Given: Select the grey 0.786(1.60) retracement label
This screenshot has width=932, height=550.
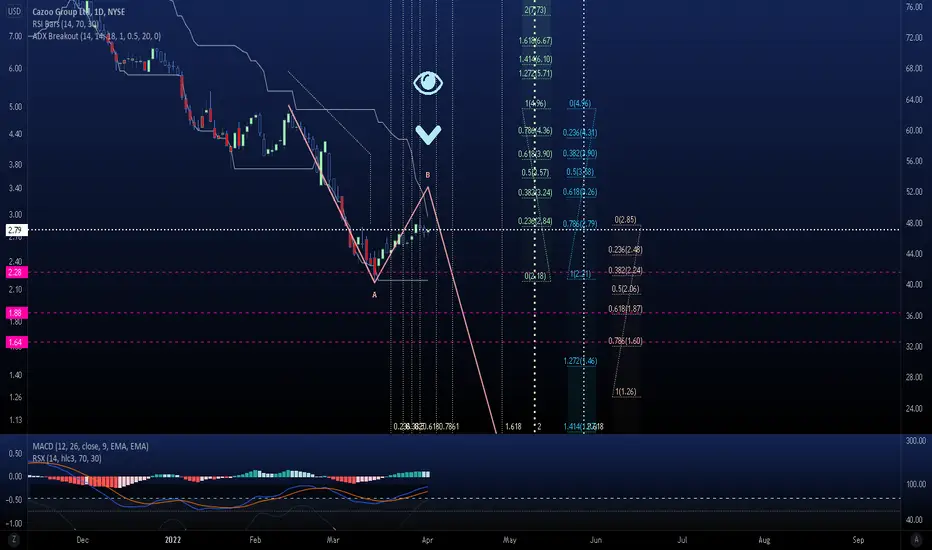Looking at the screenshot, I should coord(625,341).
